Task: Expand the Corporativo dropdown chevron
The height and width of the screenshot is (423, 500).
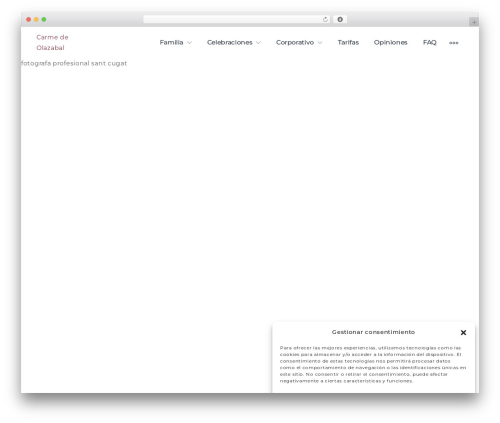Action: pos(320,43)
